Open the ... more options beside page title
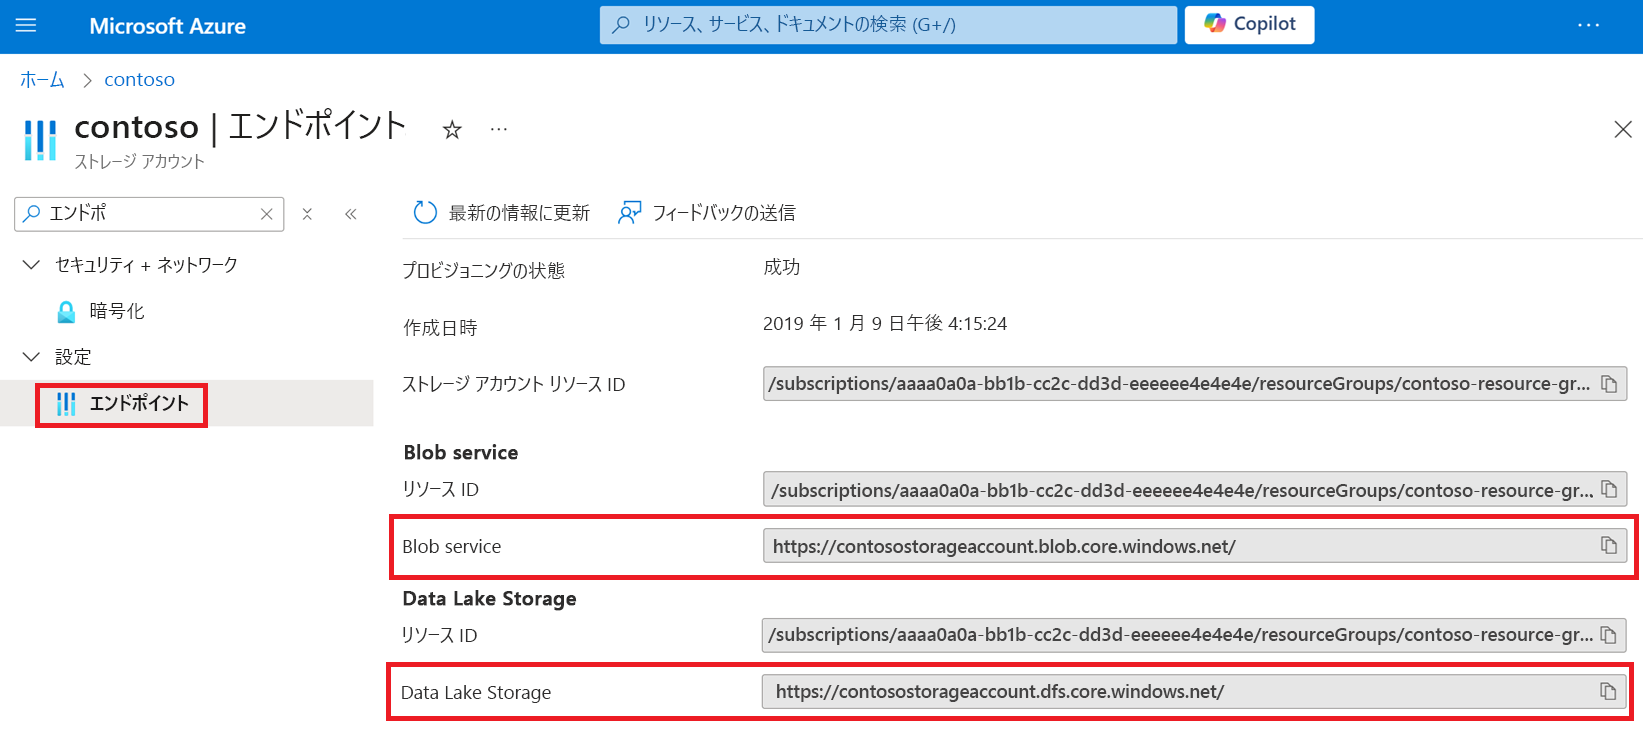 click(x=498, y=129)
